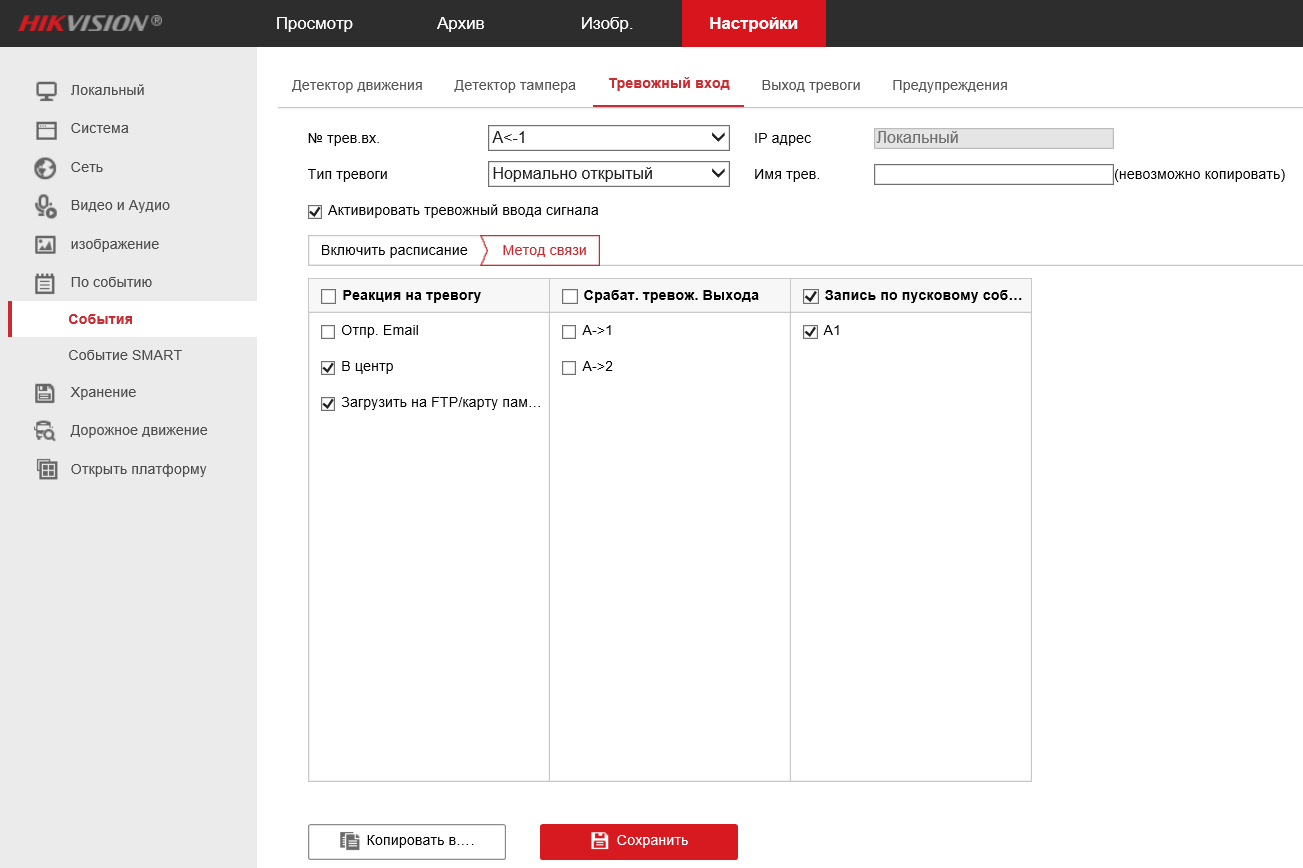Select the Тревожный вход tab

pos(669,84)
